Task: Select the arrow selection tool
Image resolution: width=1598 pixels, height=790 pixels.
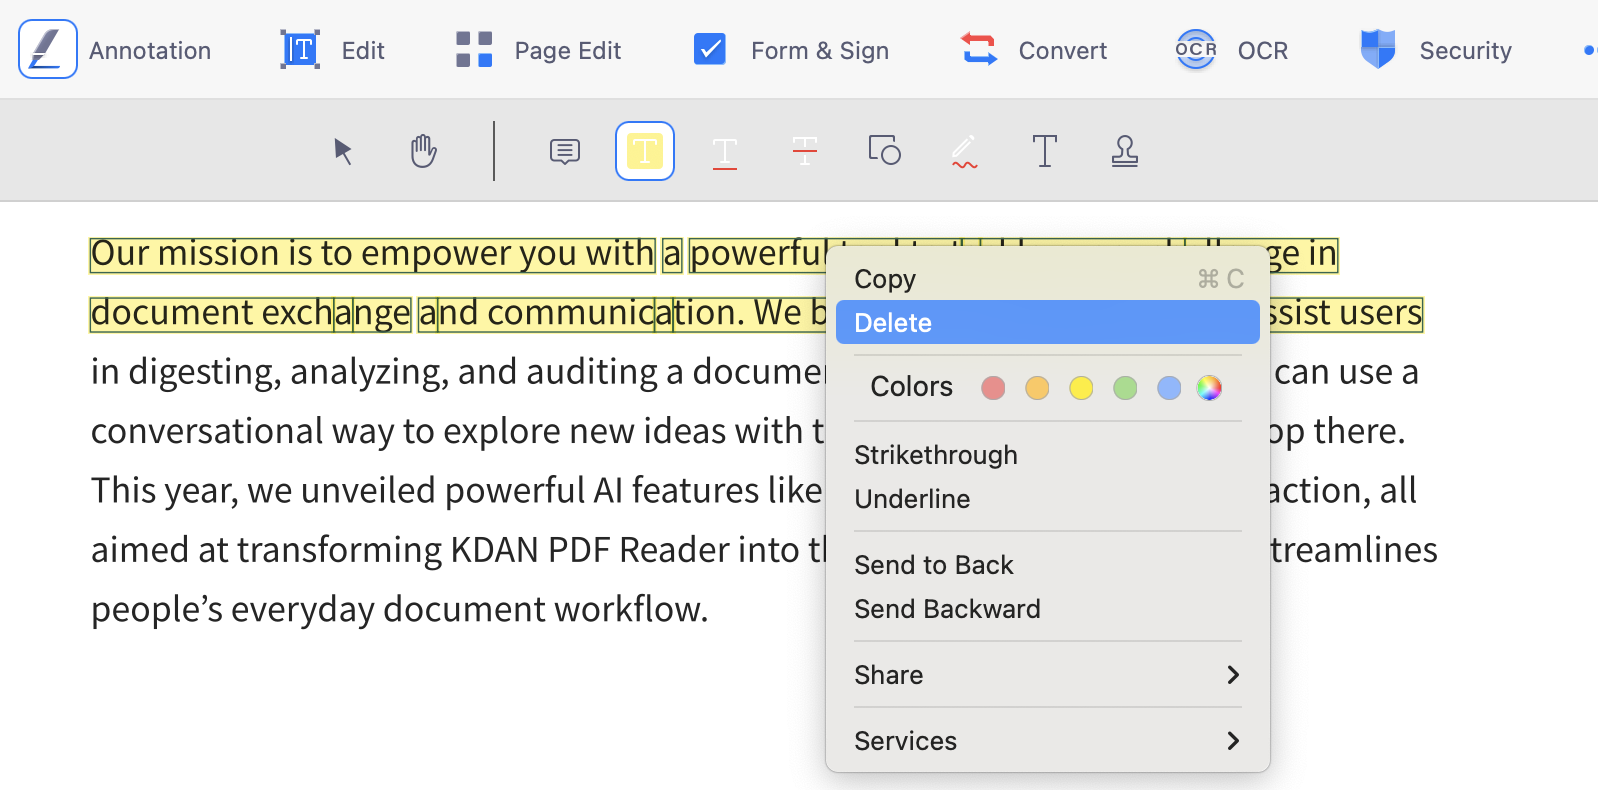Action: 343,151
